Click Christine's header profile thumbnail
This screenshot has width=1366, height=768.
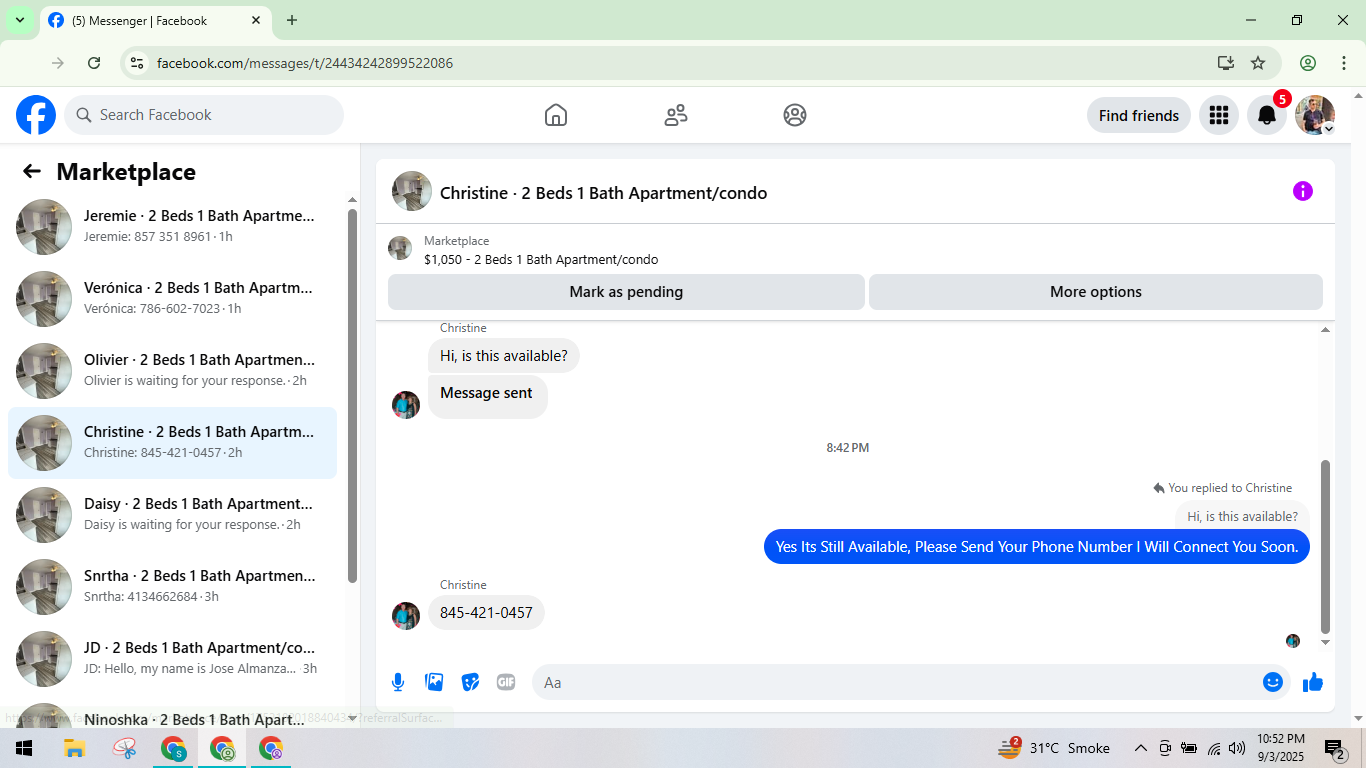pos(412,191)
